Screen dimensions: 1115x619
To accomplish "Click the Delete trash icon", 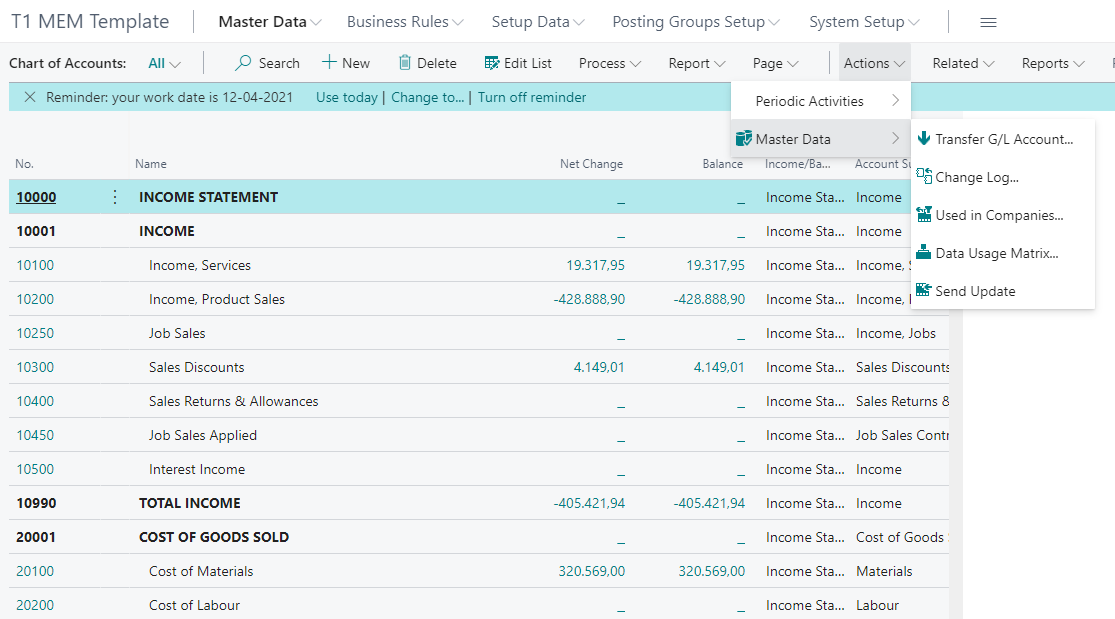I will click(405, 63).
